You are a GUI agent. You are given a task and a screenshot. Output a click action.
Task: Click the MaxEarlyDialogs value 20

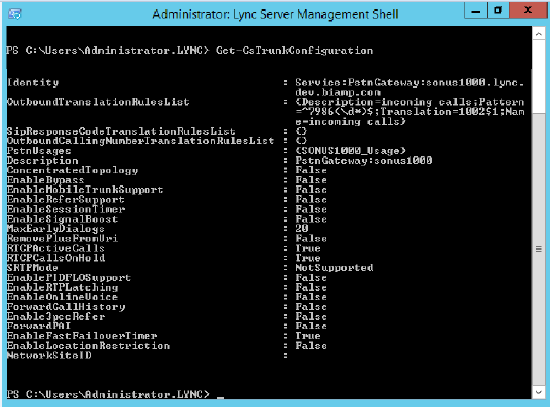click(302, 228)
